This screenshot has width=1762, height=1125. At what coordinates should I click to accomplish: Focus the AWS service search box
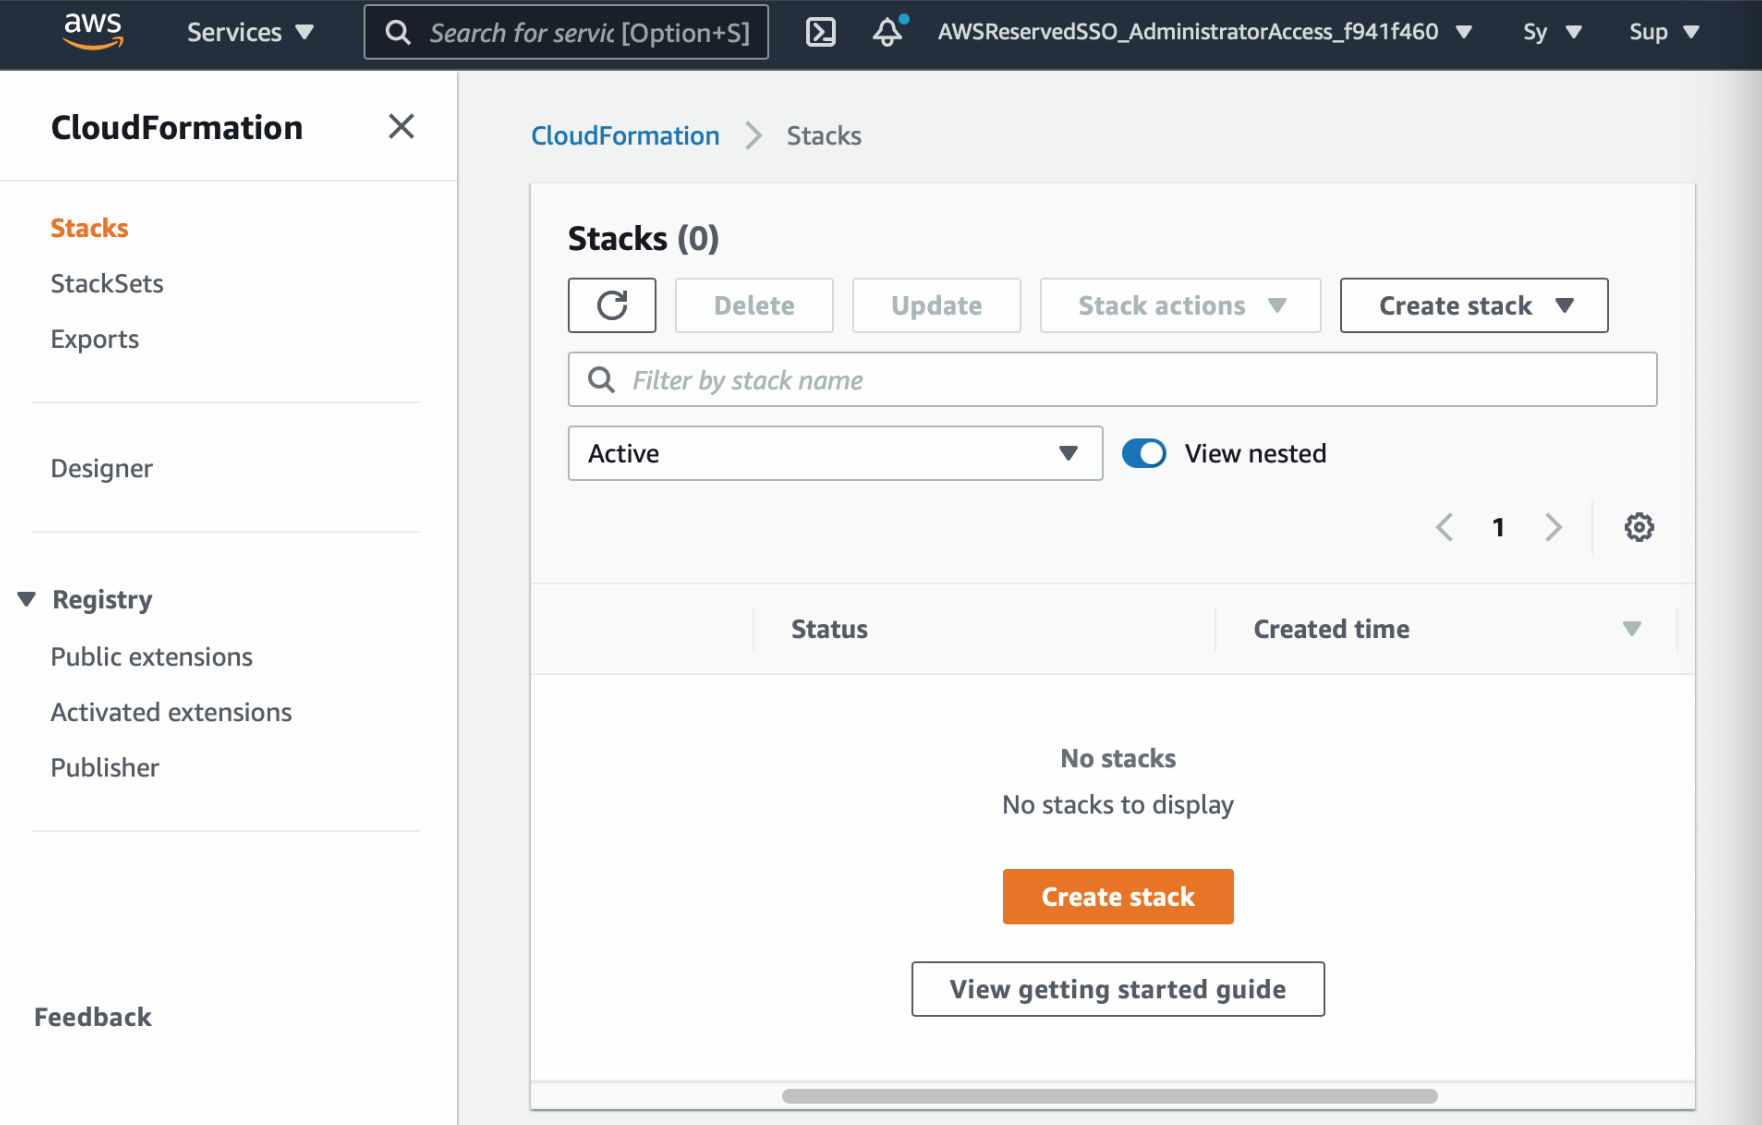[566, 32]
